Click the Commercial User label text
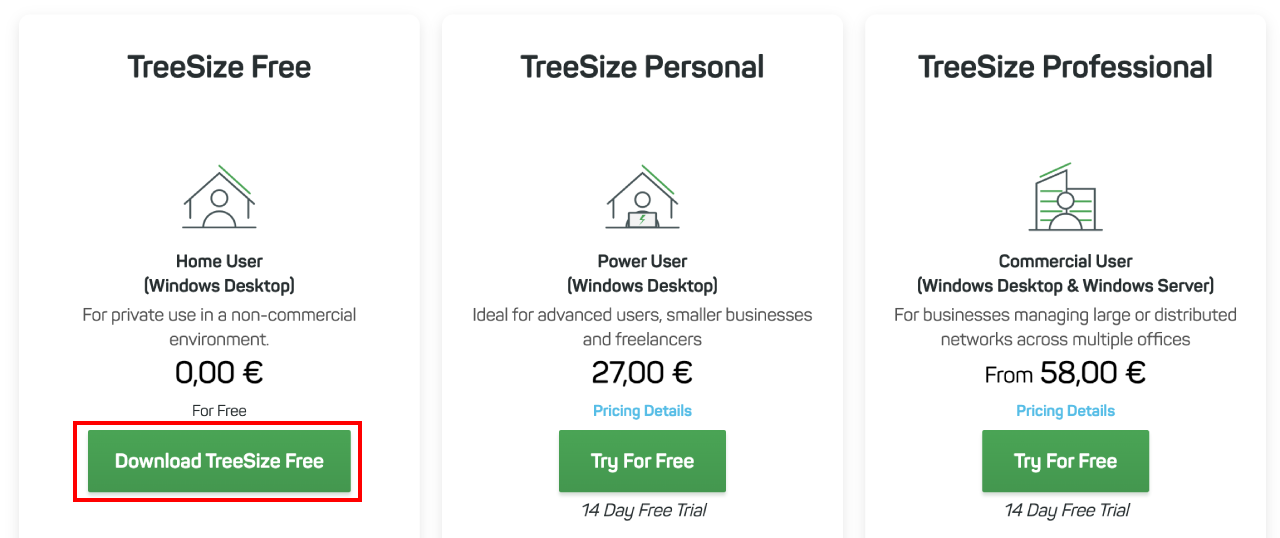Viewport: 1280px width, 538px height. click(x=1065, y=262)
